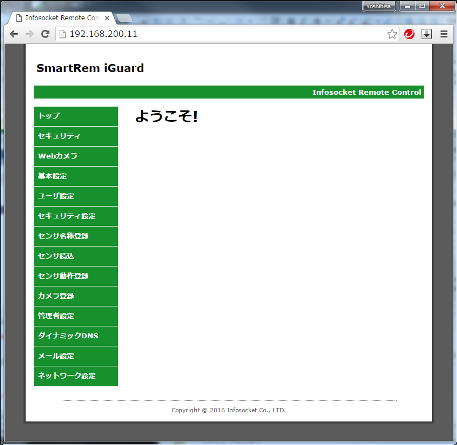Open the セキュリティ menu item
Image resolution: width=457 pixels, height=445 pixels.
tap(76, 136)
